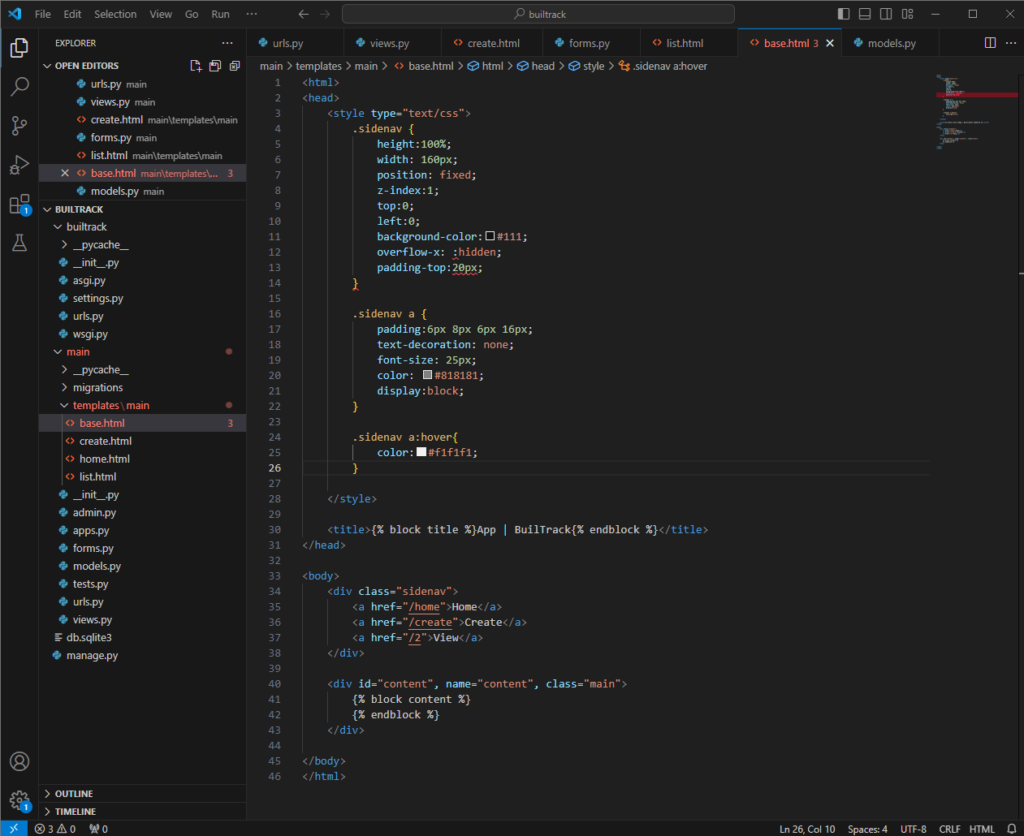Image resolution: width=1024 pixels, height=836 pixels.
Task: Open the Extensions view
Action: (19, 204)
